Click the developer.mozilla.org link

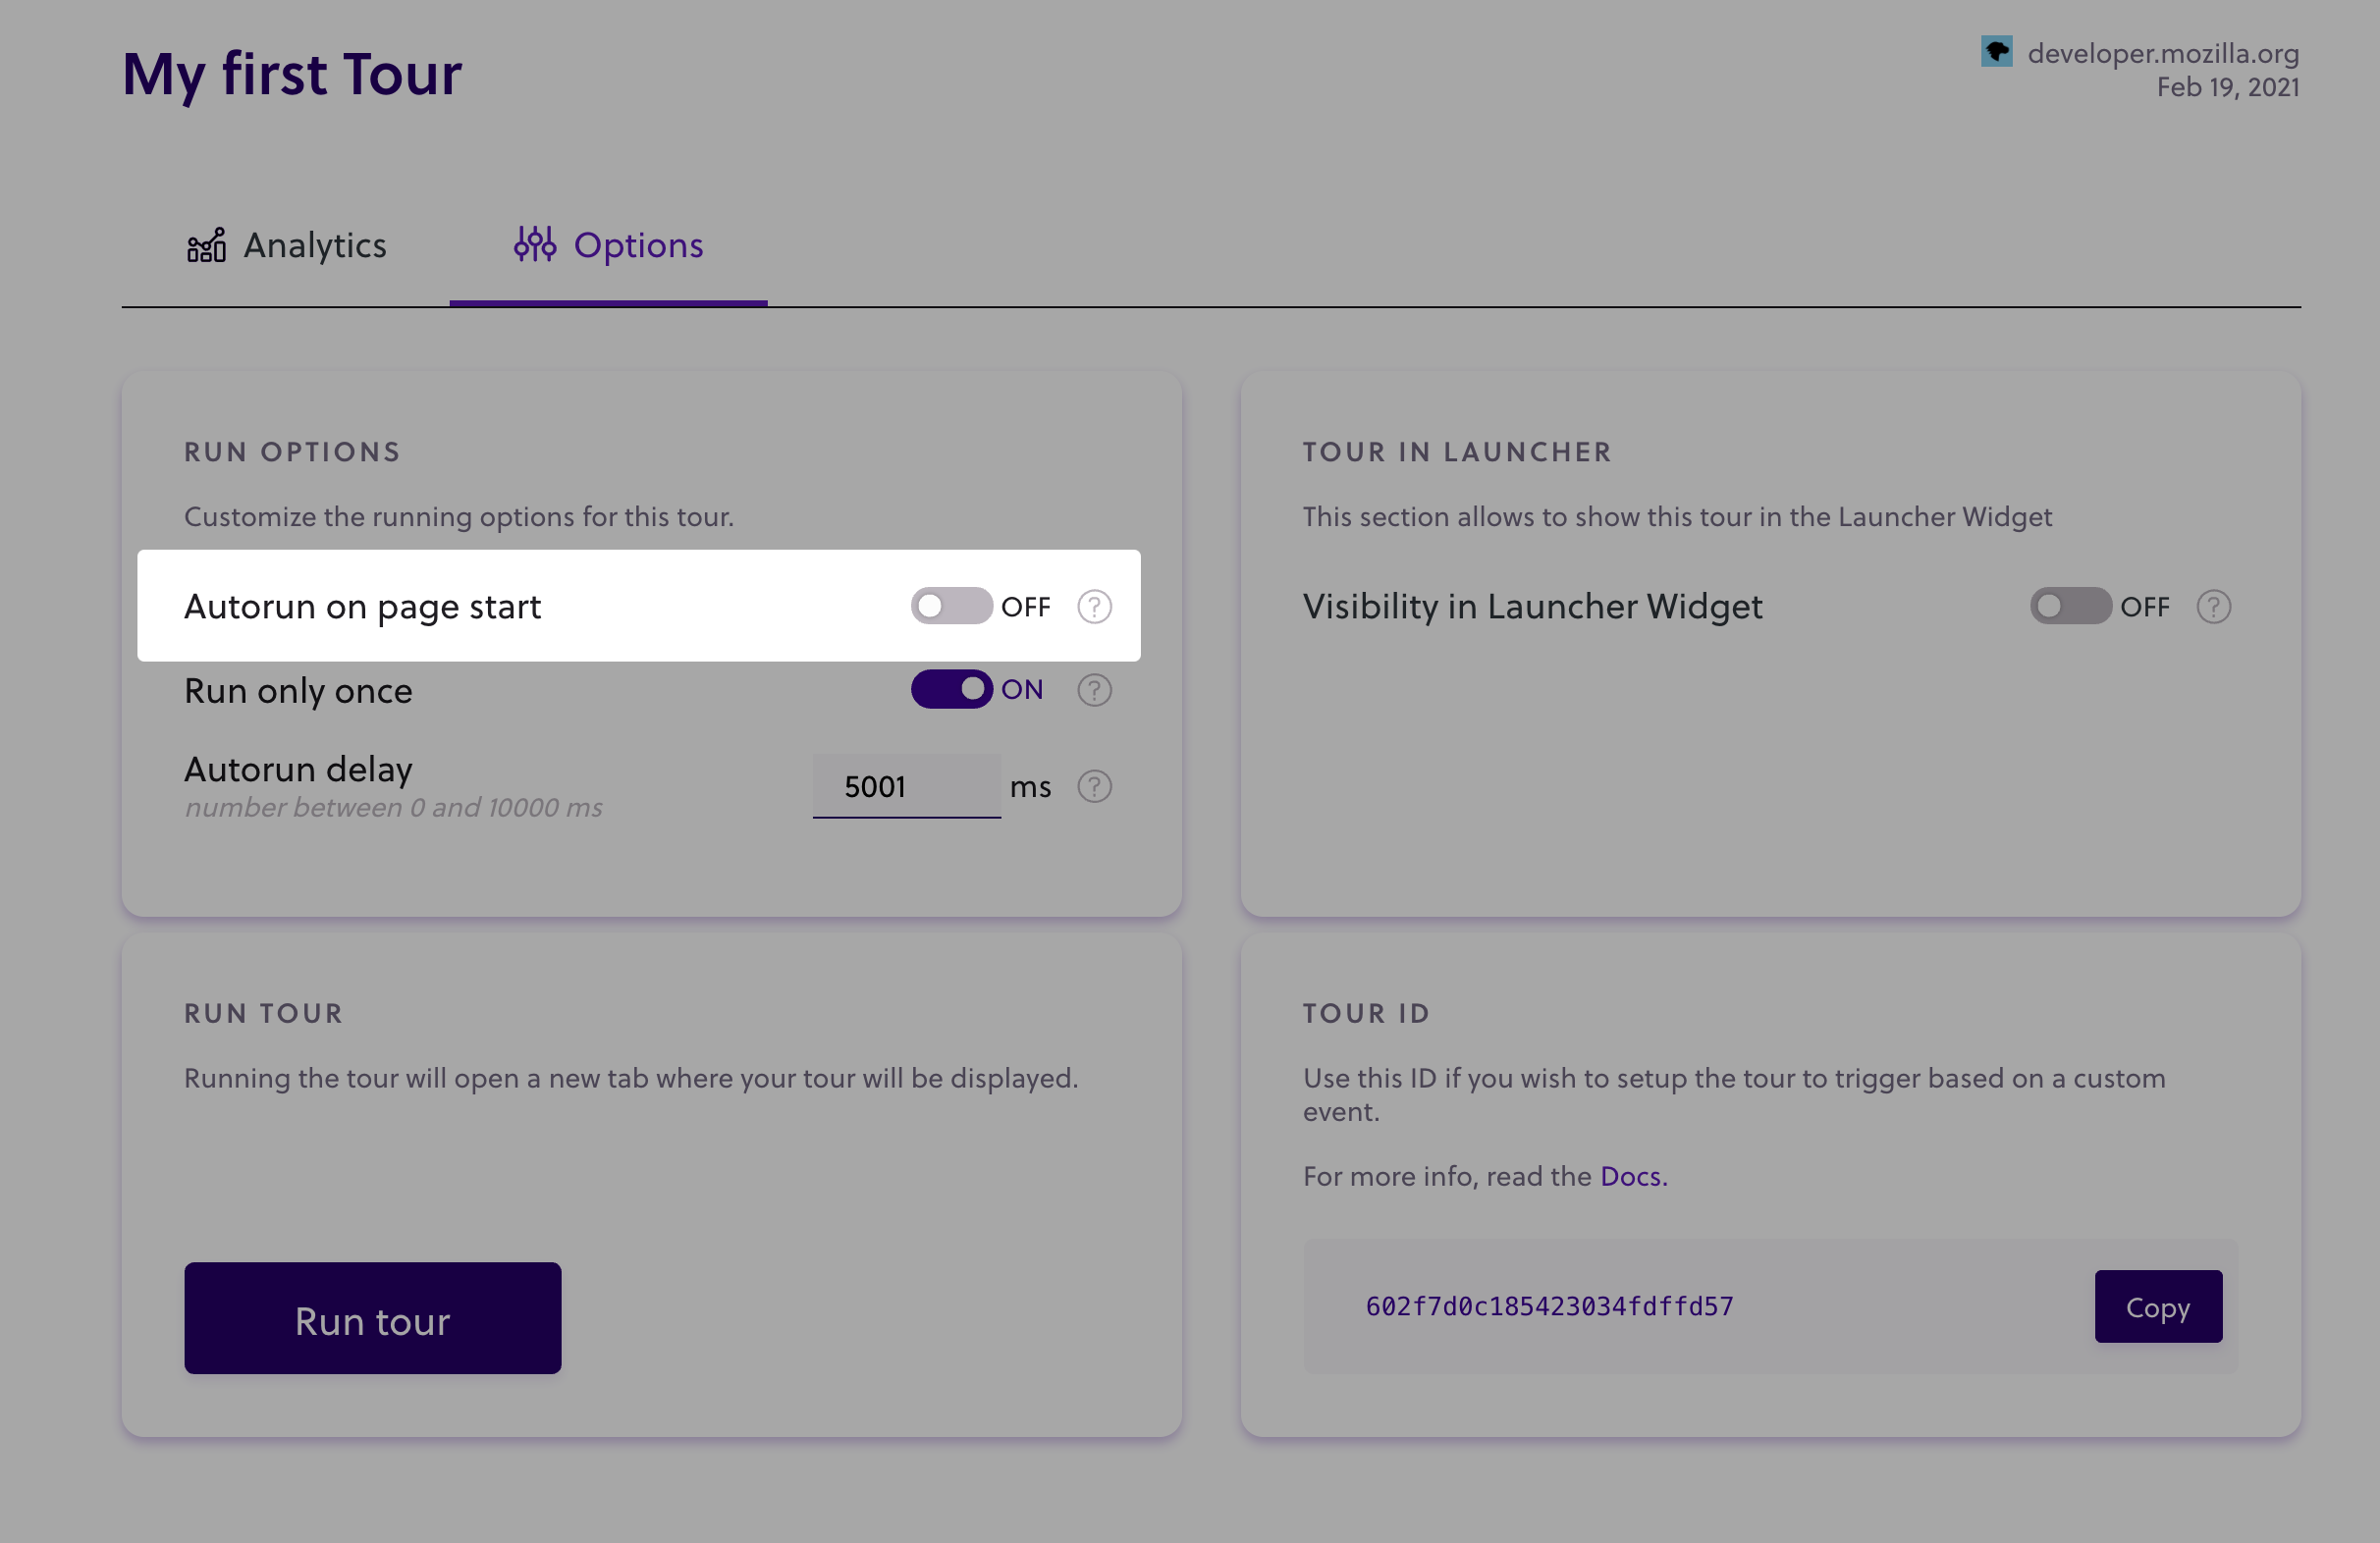[x=2163, y=53]
